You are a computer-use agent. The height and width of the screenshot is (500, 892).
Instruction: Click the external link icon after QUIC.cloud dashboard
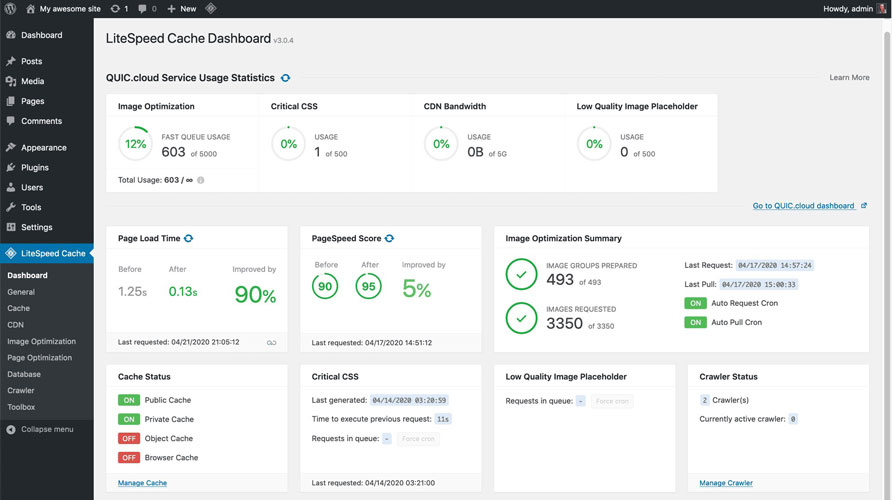pos(864,205)
